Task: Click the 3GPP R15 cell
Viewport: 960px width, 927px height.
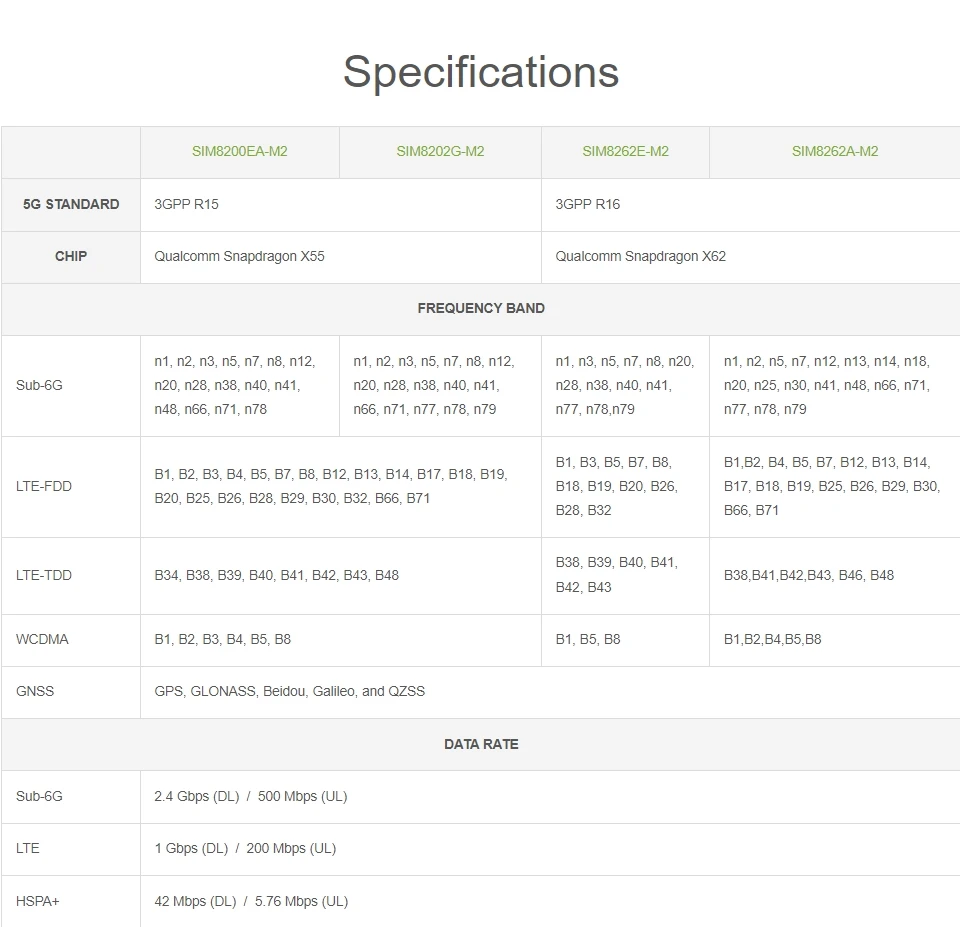Action: [186, 204]
